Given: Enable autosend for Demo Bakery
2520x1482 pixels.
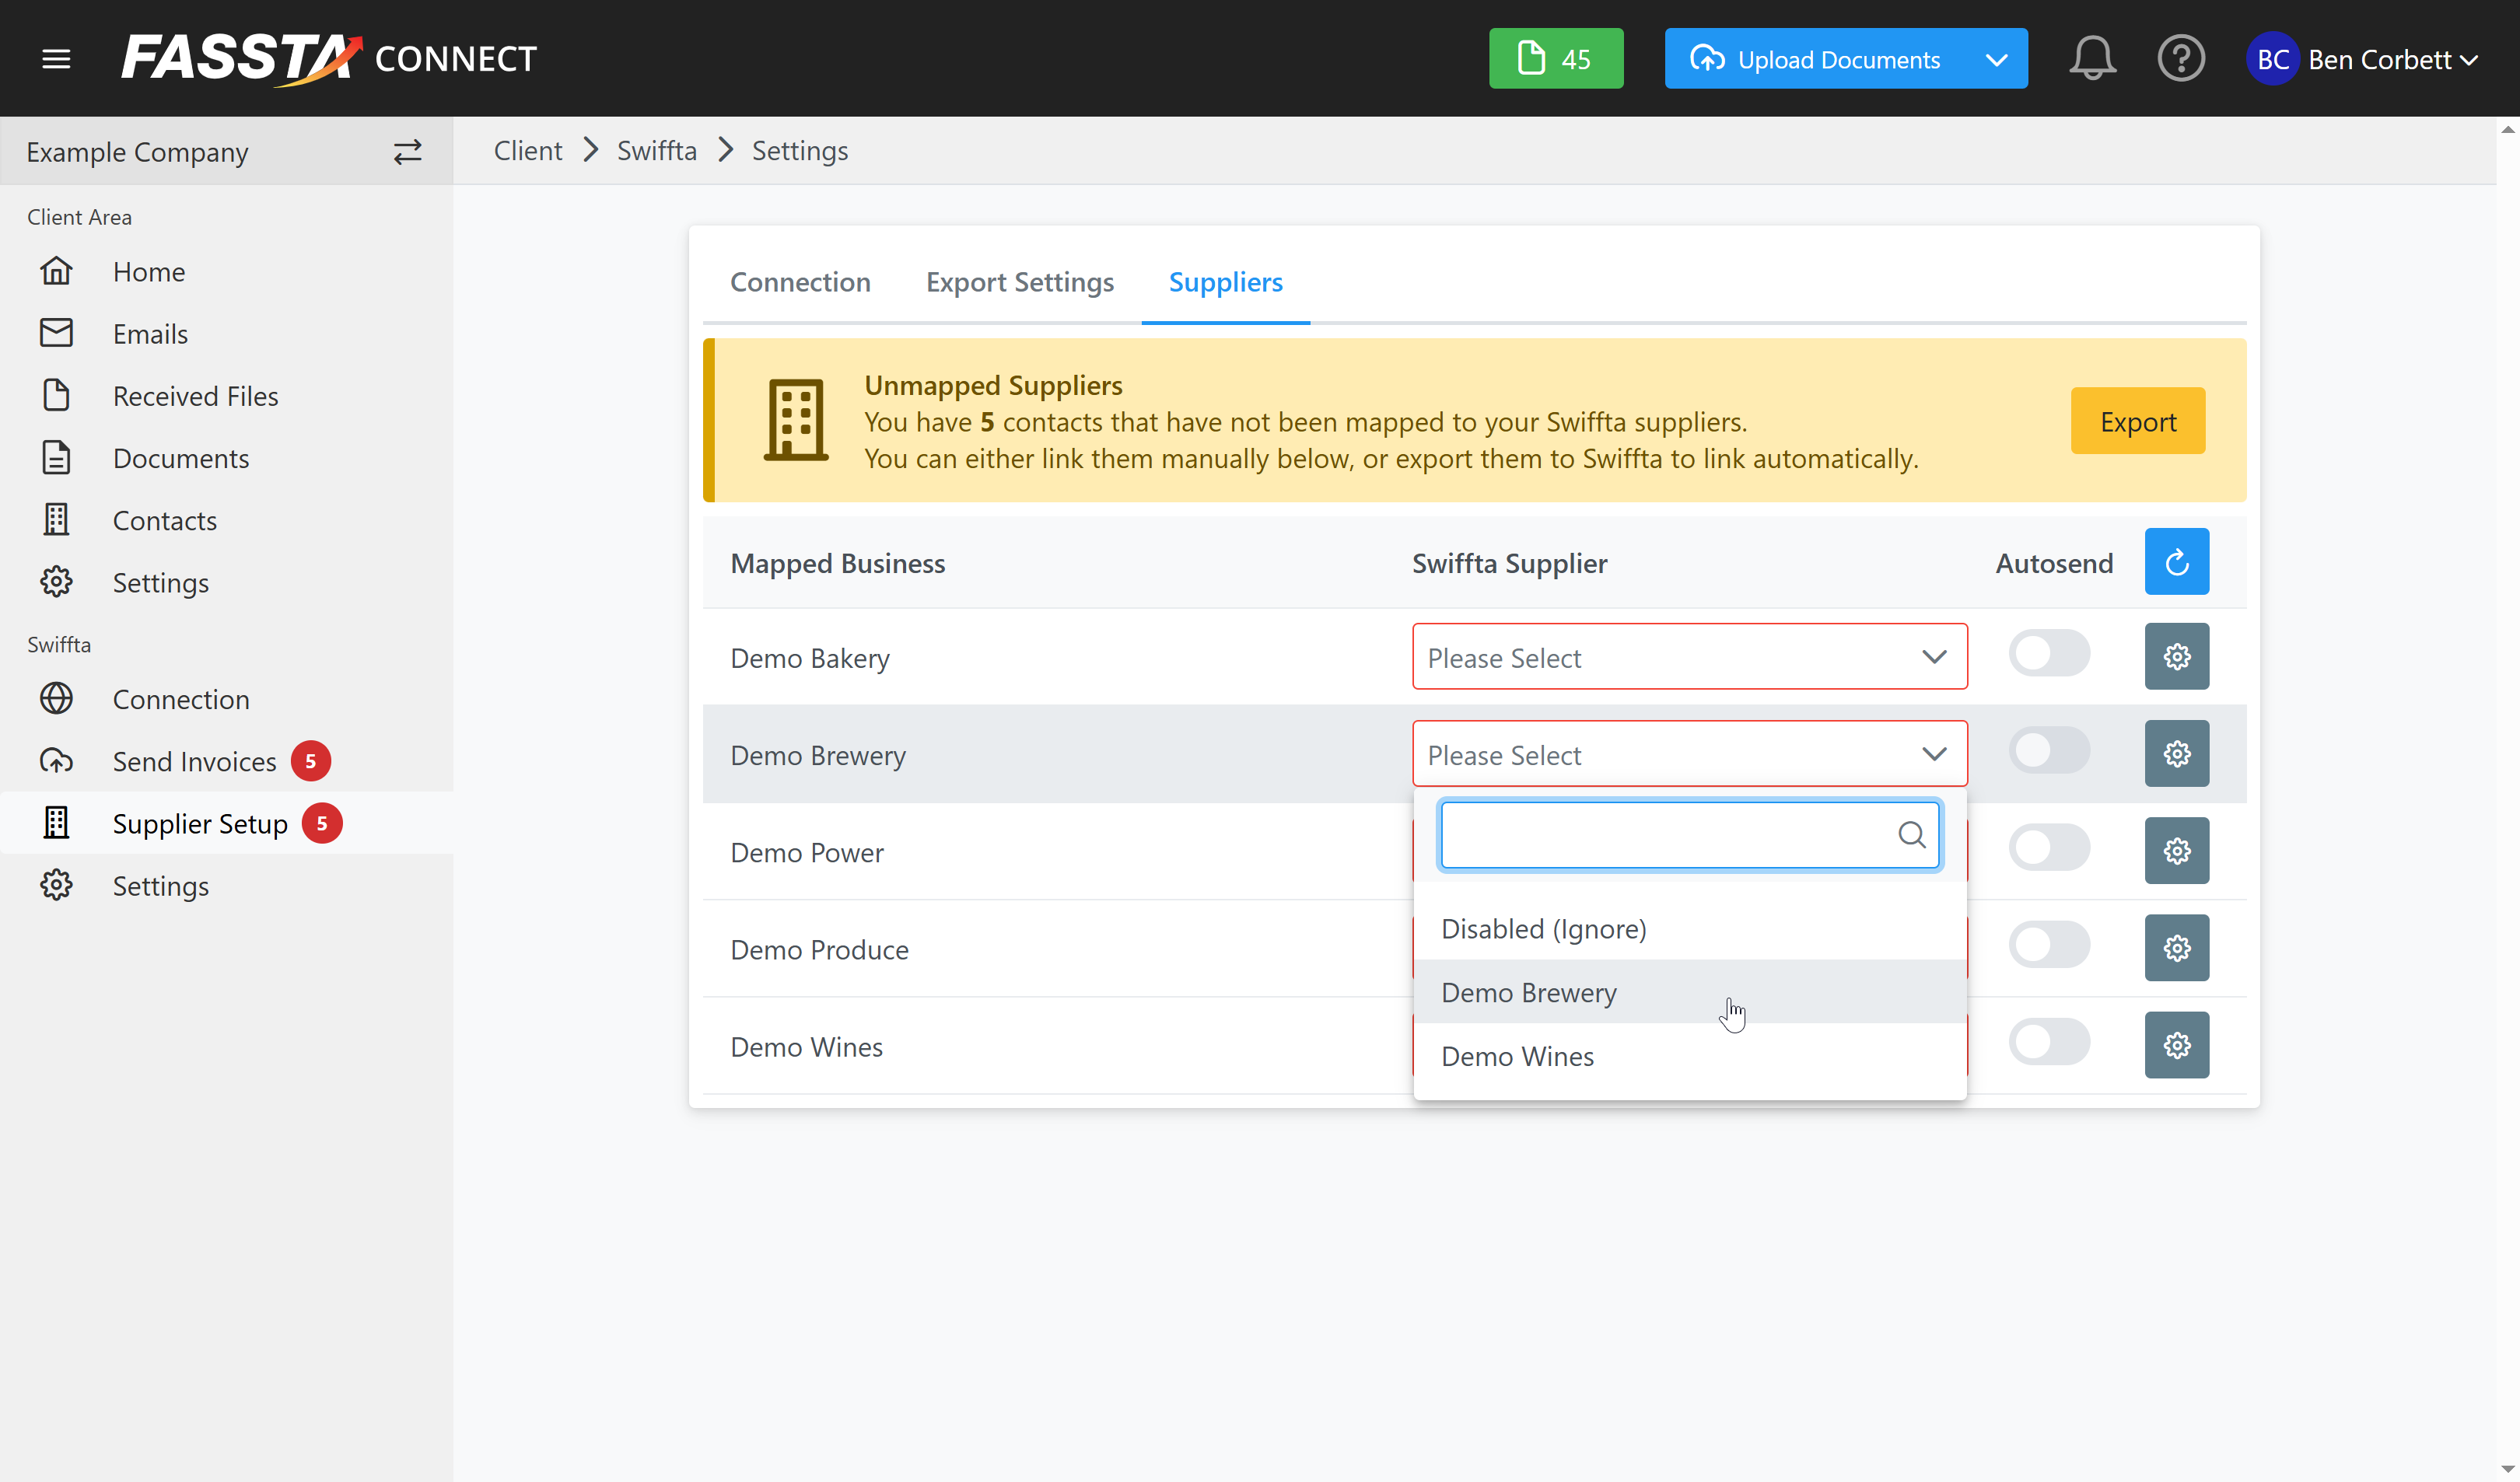Looking at the screenshot, I should 2048,655.
